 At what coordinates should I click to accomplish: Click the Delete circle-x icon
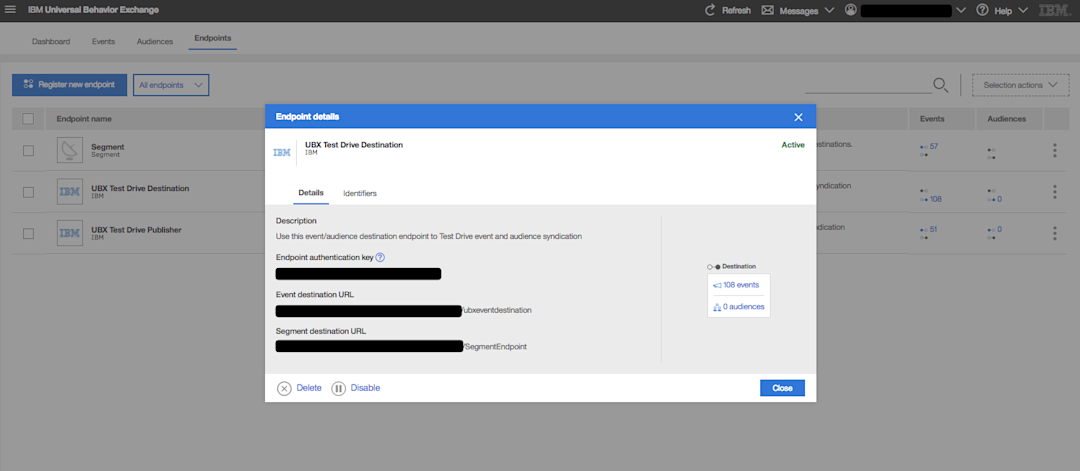tap(284, 388)
